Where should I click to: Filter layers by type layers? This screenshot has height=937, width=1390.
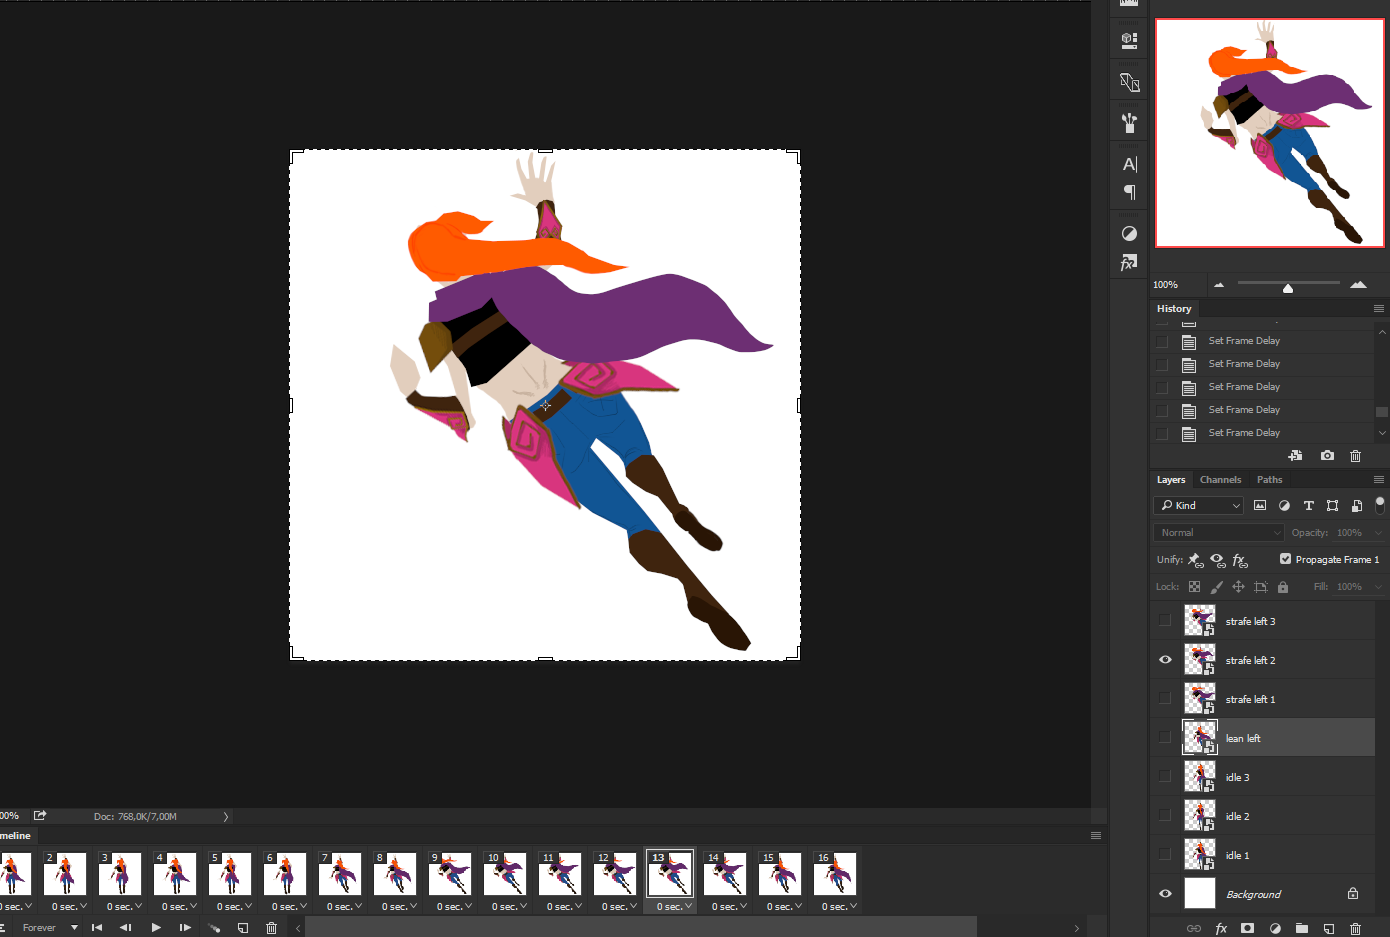1308,506
